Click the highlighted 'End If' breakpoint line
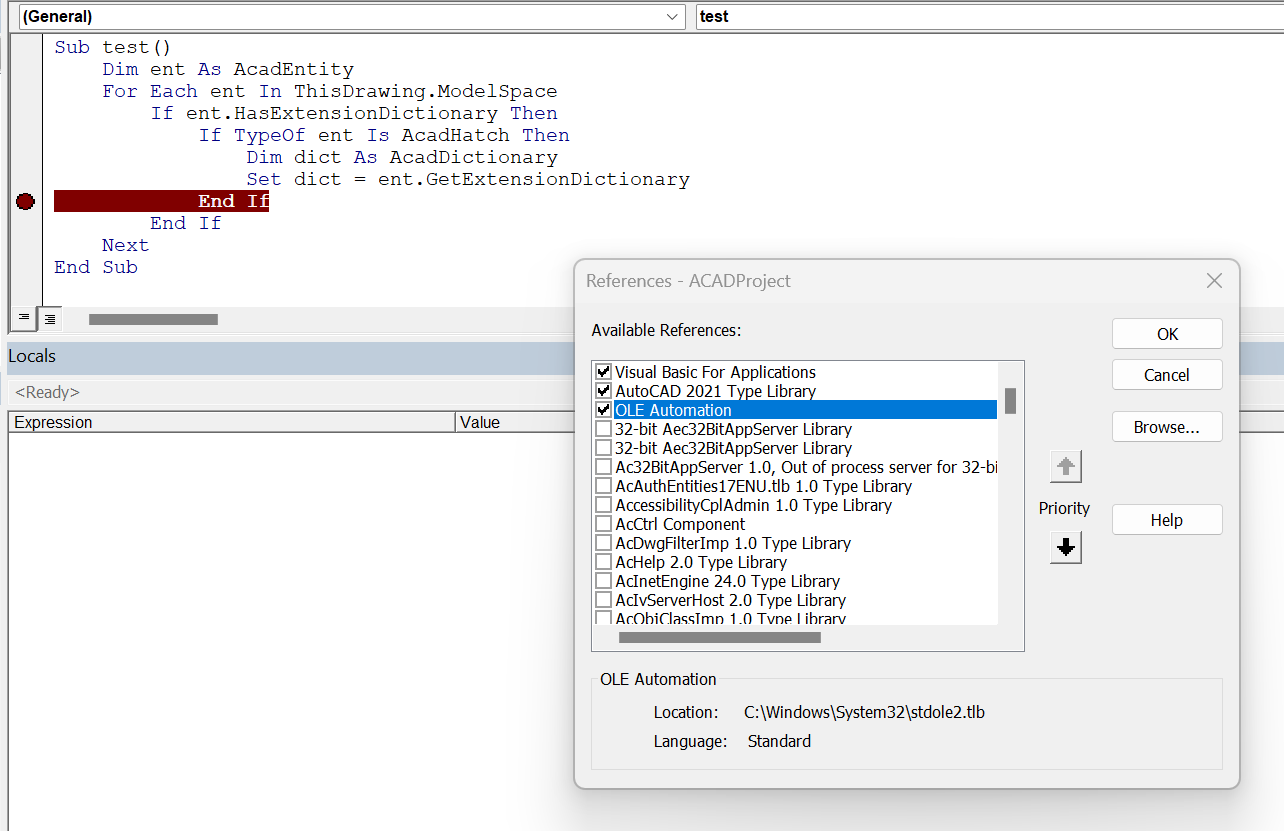The width and height of the screenshot is (1284, 831). click(161, 202)
